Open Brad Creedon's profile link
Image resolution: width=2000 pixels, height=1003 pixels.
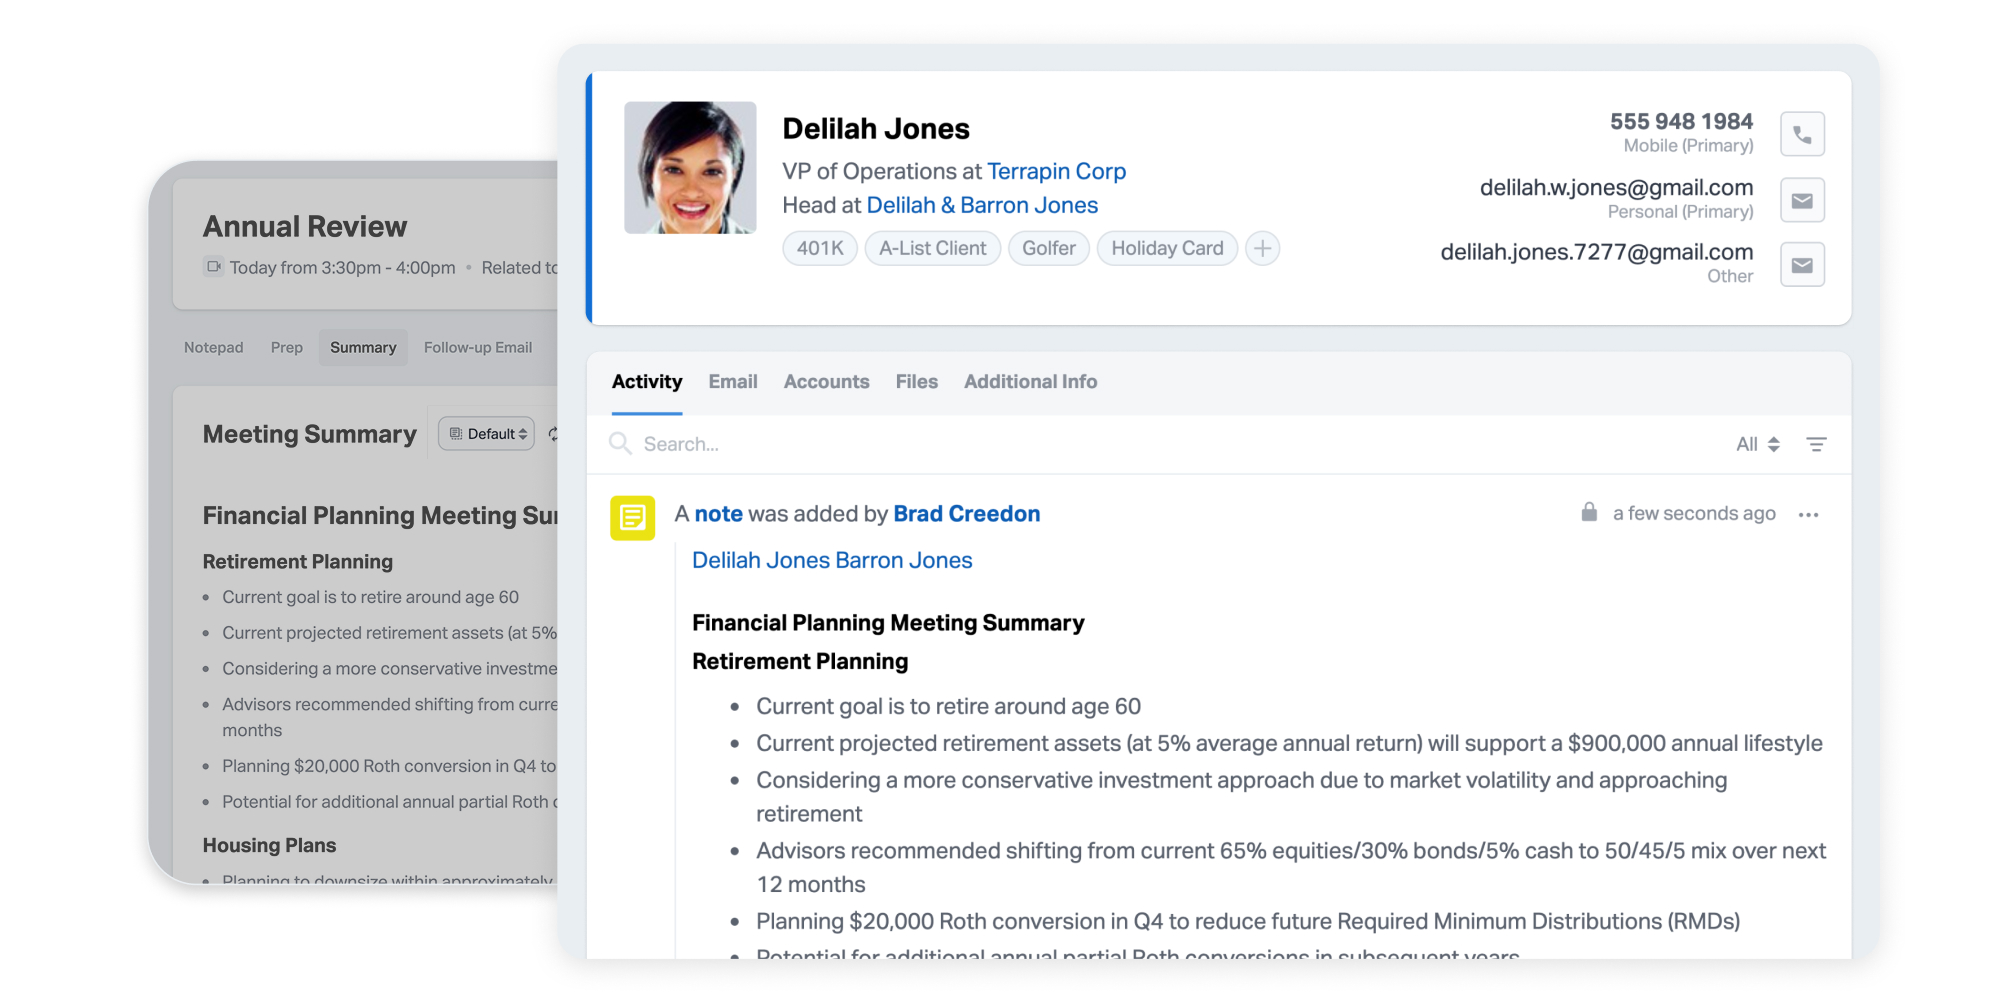[966, 514]
